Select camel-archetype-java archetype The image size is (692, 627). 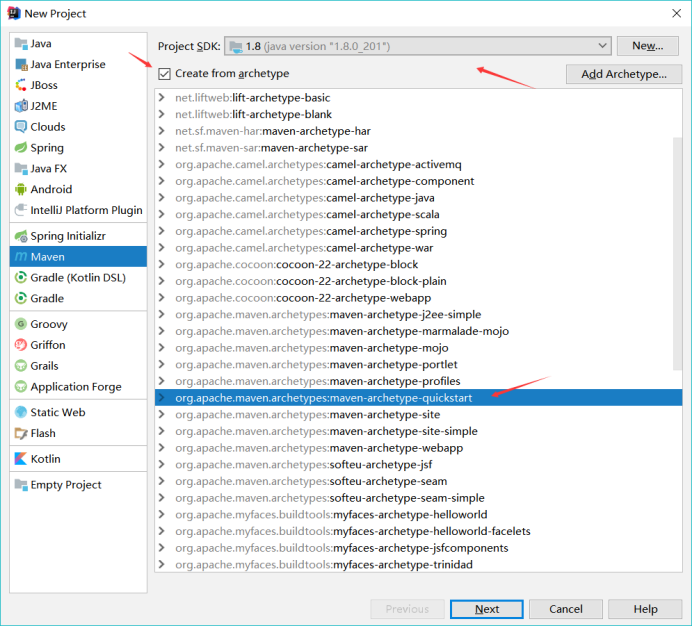[418, 198]
